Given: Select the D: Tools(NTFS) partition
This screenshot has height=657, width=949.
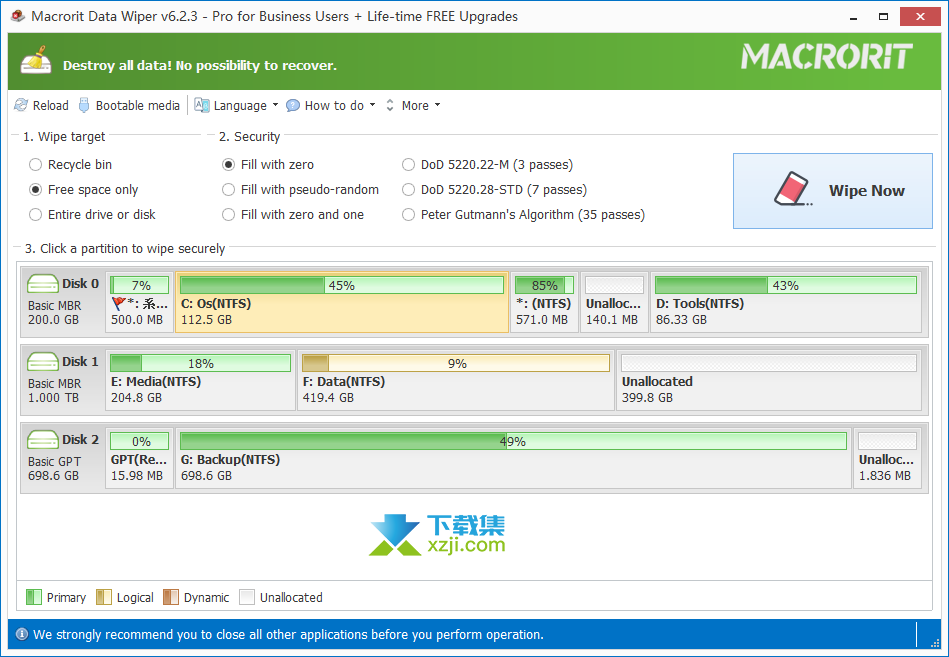Looking at the screenshot, I should click(x=786, y=302).
